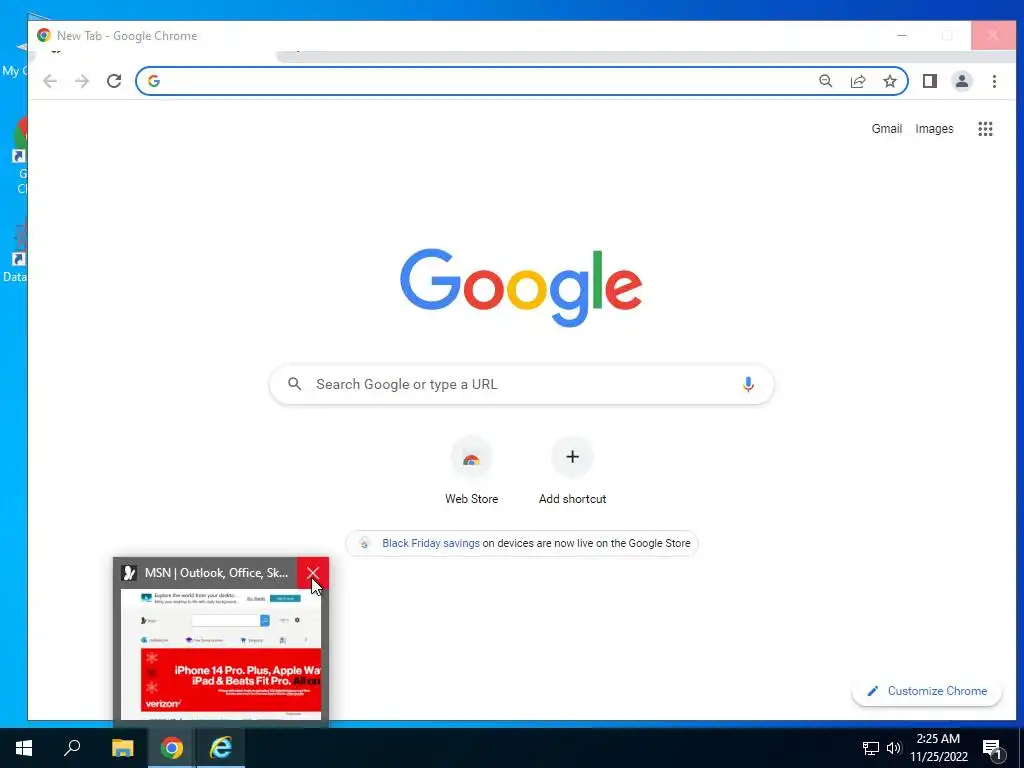Open File Explorer from the taskbar

point(122,748)
